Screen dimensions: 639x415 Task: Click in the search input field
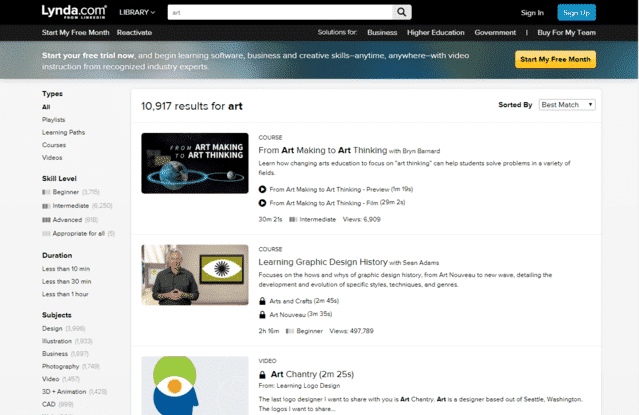click(x=280, y=12)
